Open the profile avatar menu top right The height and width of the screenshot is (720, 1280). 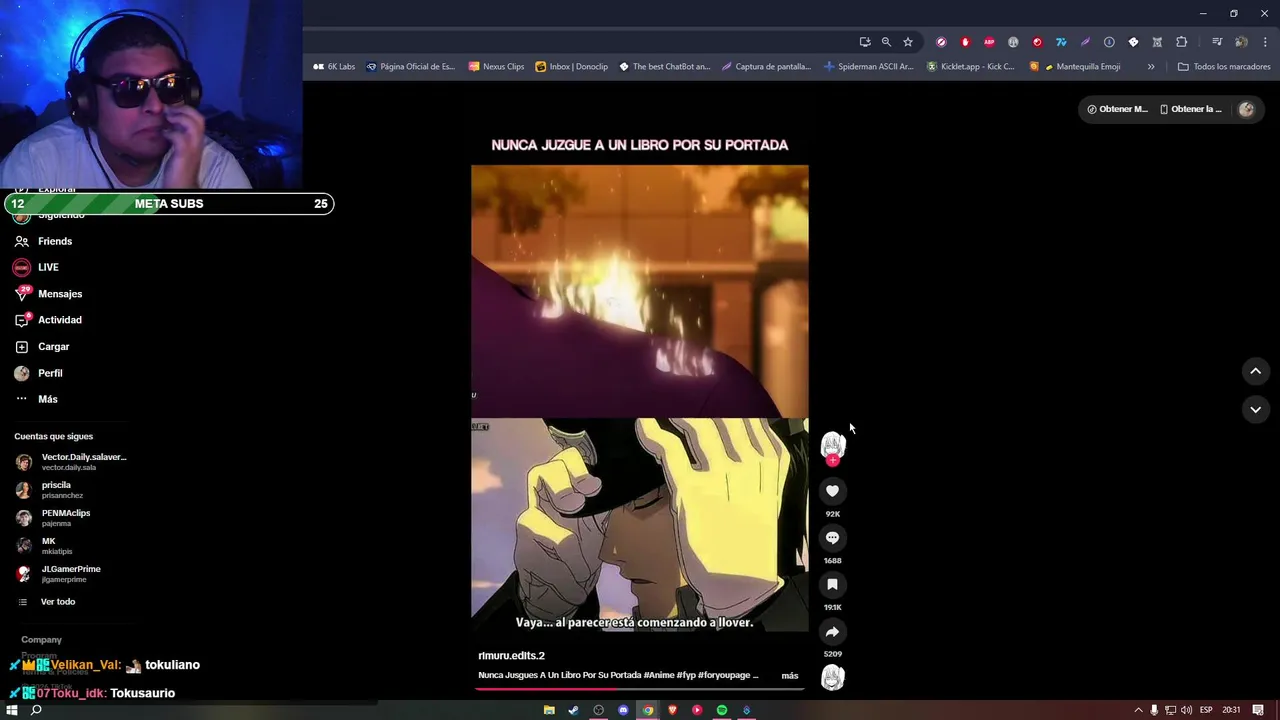1246,109
